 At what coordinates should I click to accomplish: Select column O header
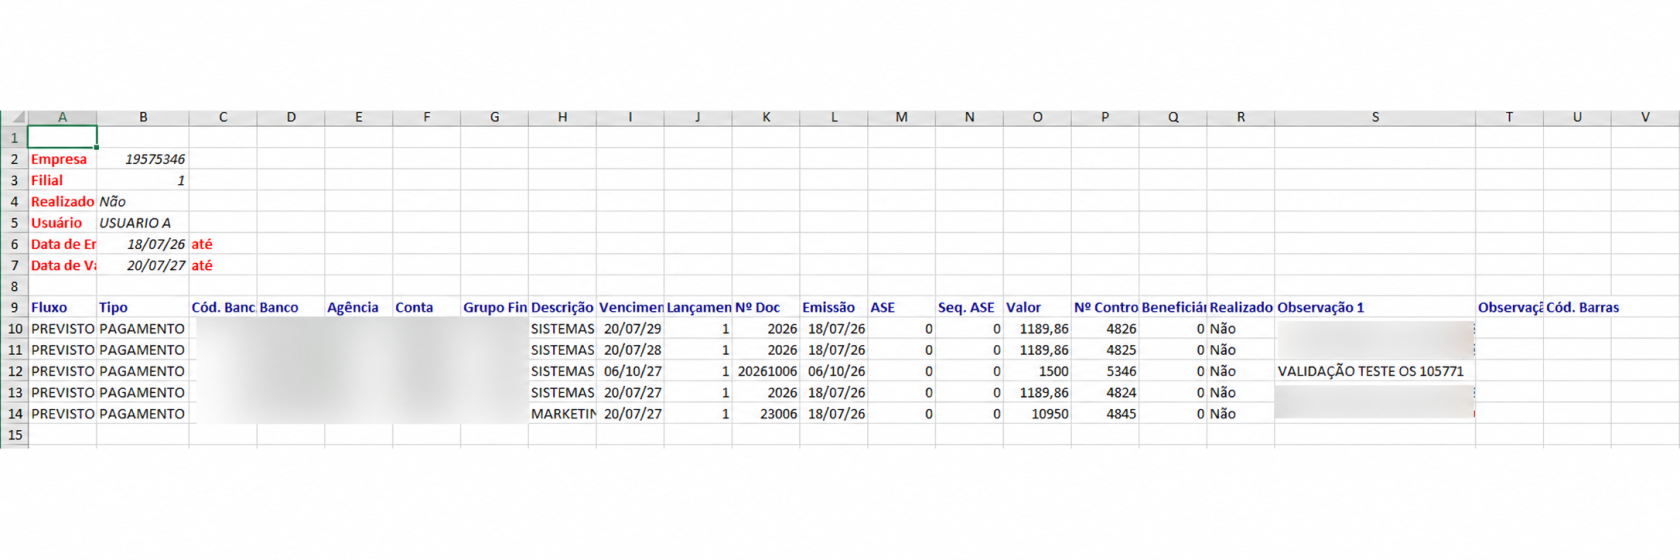point(1037,117)
